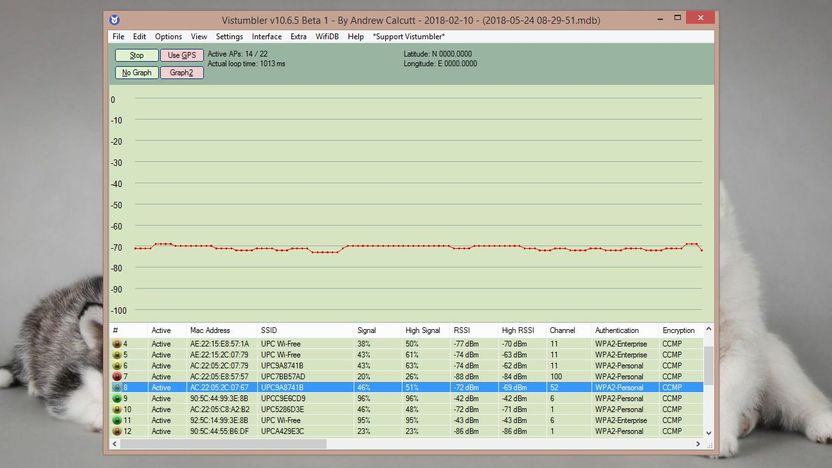The image size is (832, 468).
Task: Open the View menu
Action: point(198,37)
